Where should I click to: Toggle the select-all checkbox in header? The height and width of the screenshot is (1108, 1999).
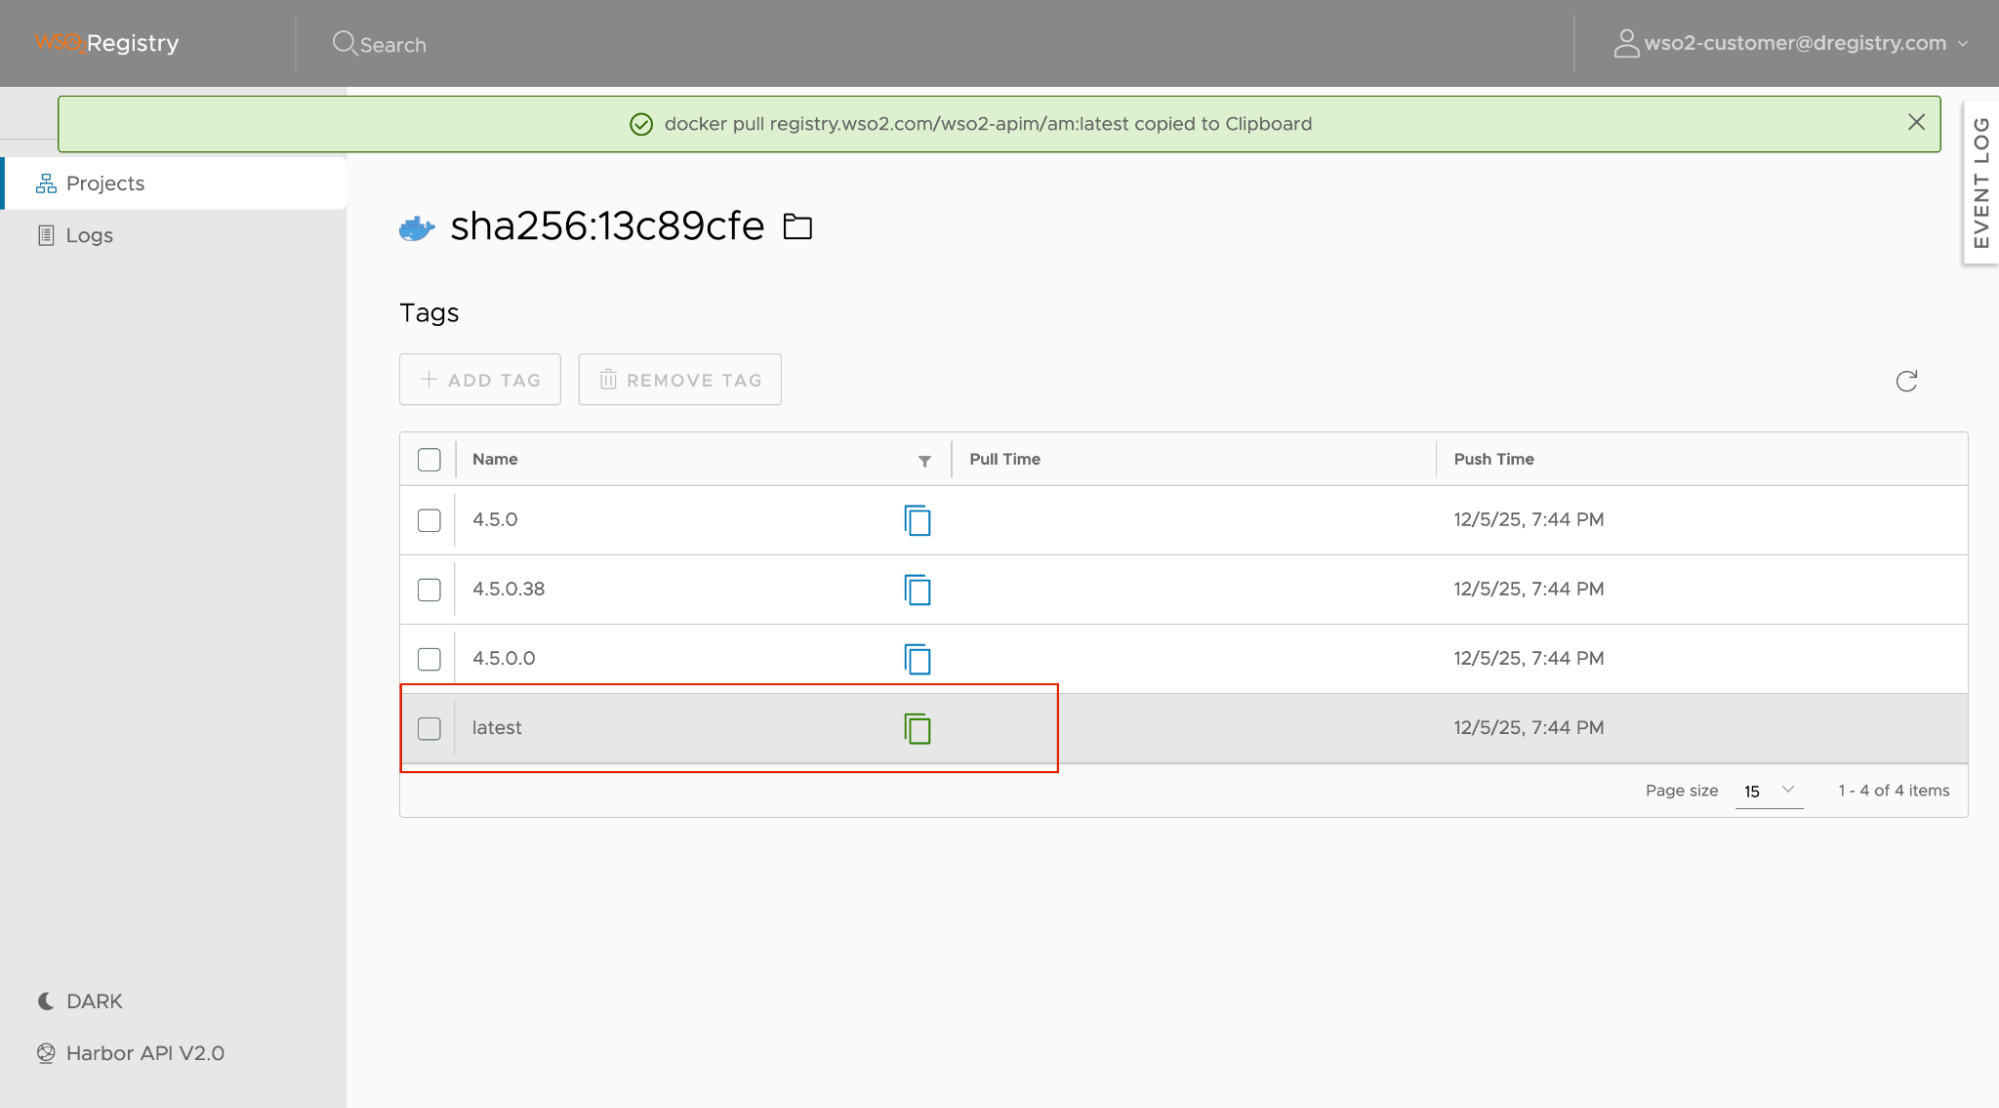(429, 460)
